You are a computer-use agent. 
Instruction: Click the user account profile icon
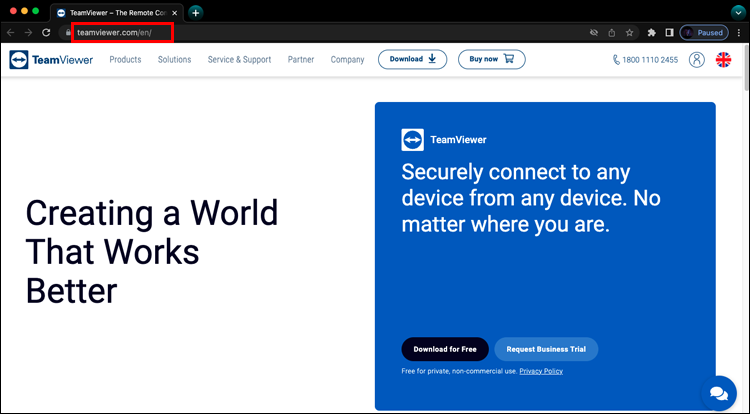[696, 60]
